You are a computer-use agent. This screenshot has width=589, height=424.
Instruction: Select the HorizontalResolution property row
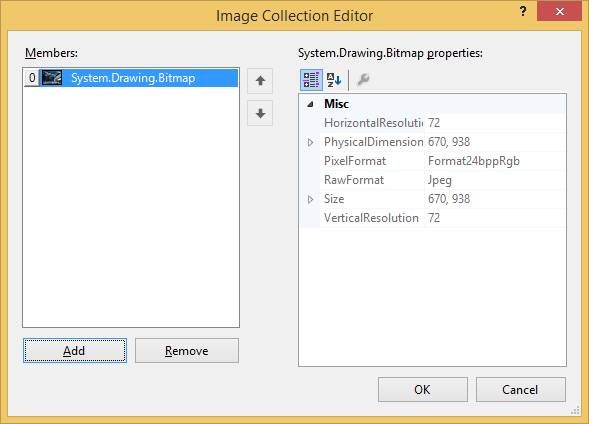coord(443,123)
